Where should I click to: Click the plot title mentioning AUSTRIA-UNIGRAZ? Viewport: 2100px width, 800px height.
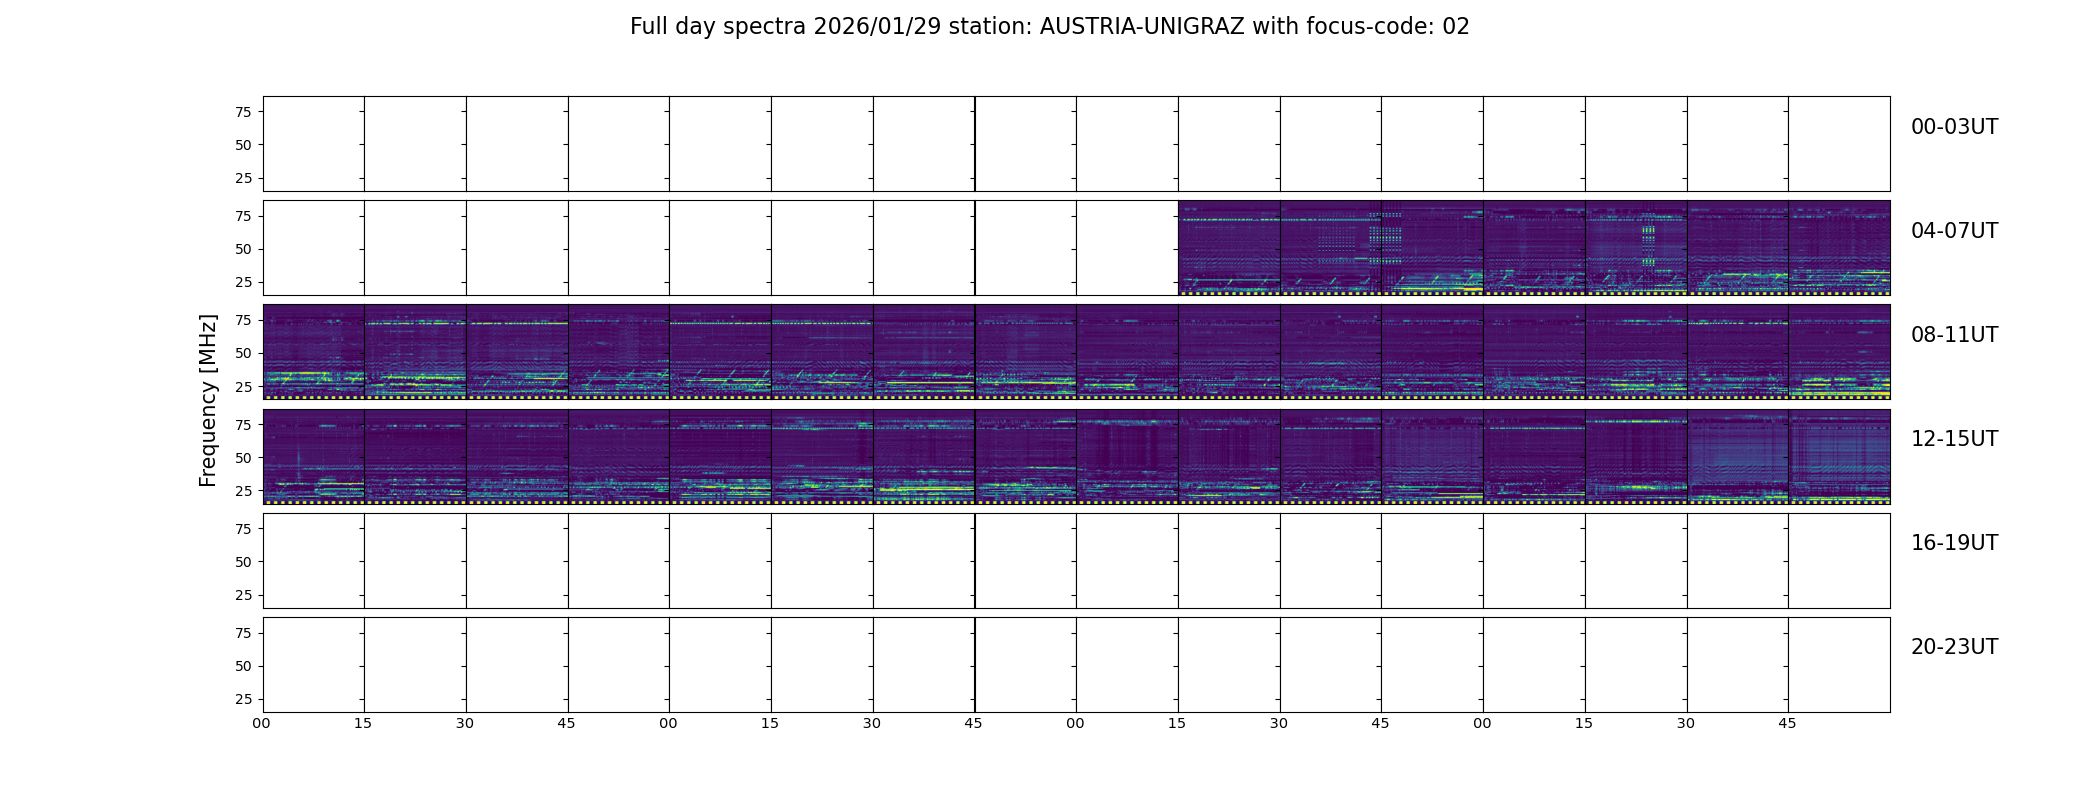click(x=1049, y=27)
